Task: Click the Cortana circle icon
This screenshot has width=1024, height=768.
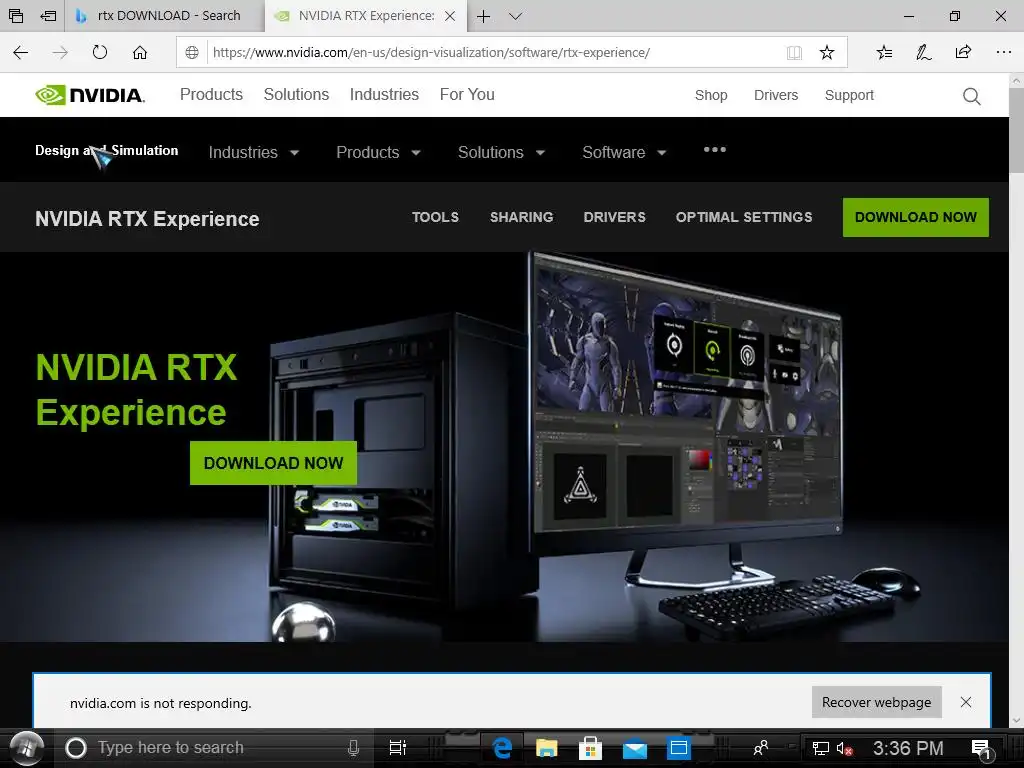Action: tap(76, 748)
